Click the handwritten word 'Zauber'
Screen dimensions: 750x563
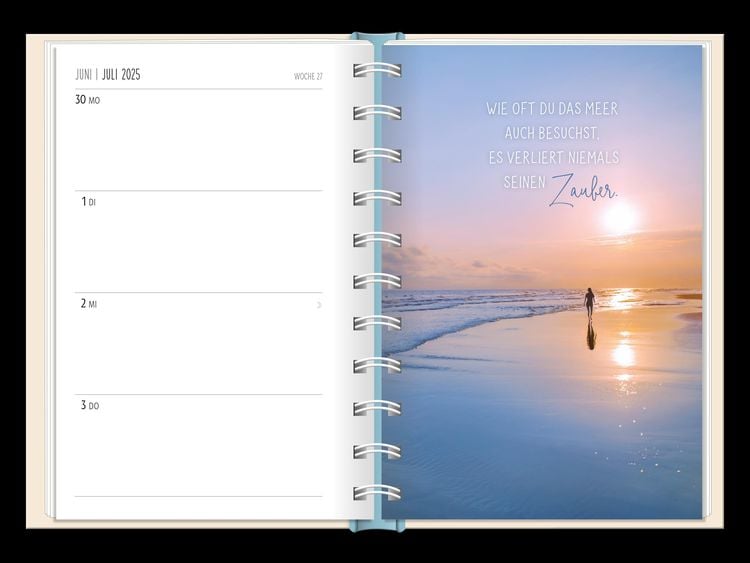tap(583, 190)
